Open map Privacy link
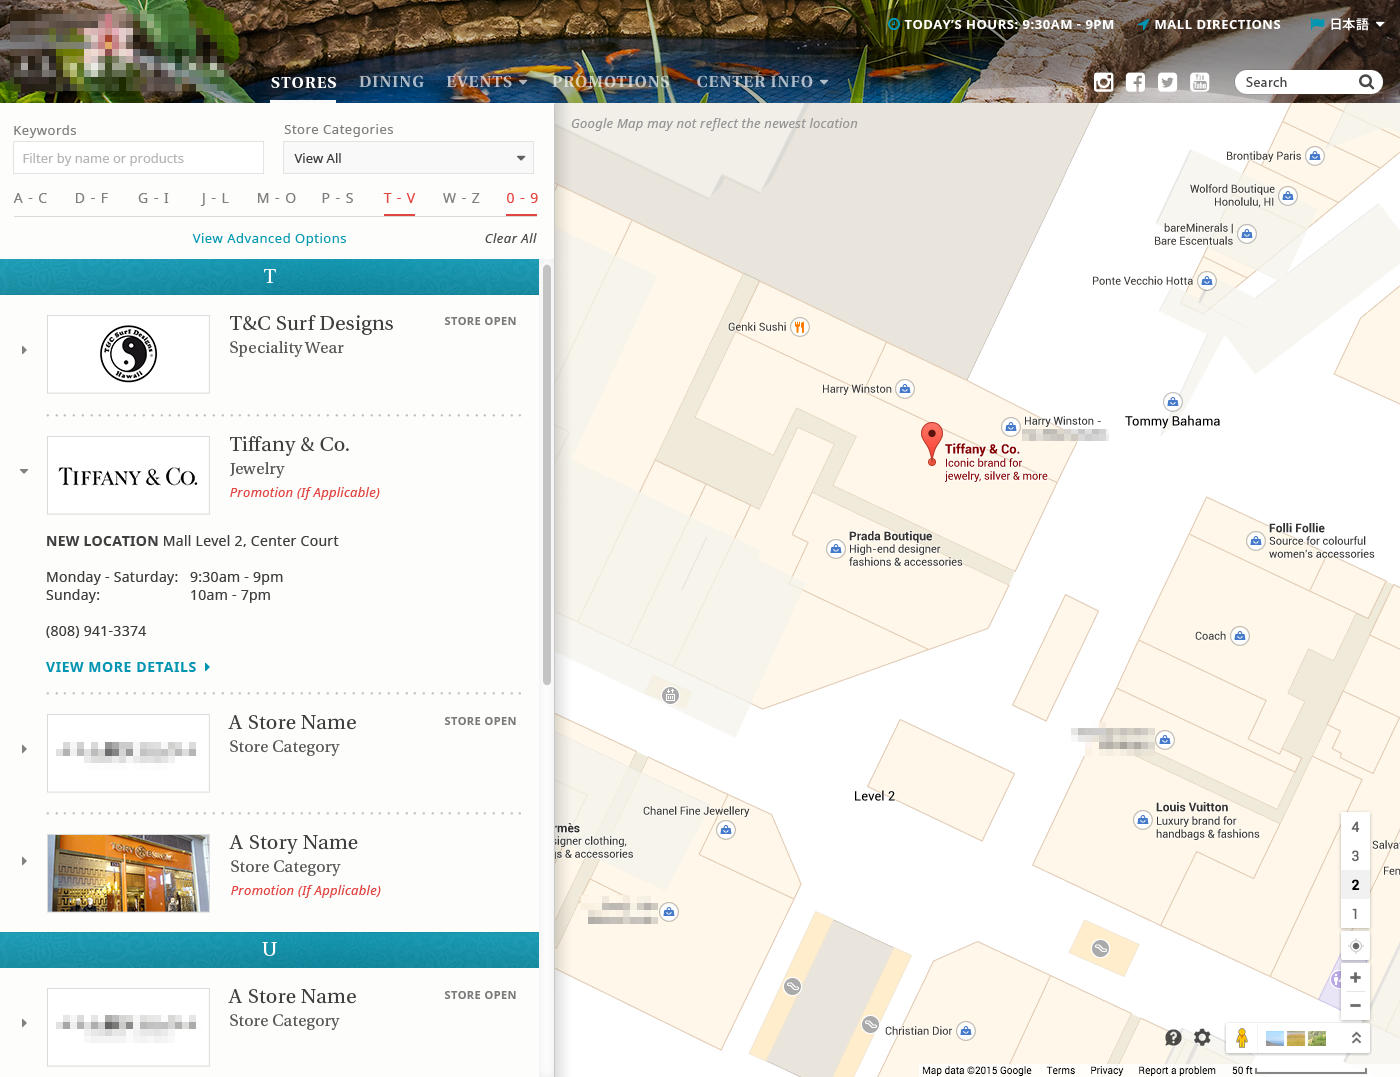The width and height of the screenshot is (1400, 1077). tap(1106, 1070)
